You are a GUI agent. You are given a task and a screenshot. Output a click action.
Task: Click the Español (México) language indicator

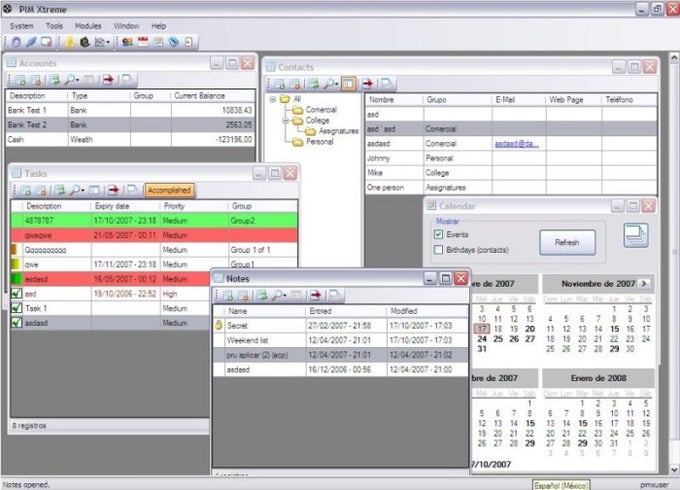pos(561,485)
